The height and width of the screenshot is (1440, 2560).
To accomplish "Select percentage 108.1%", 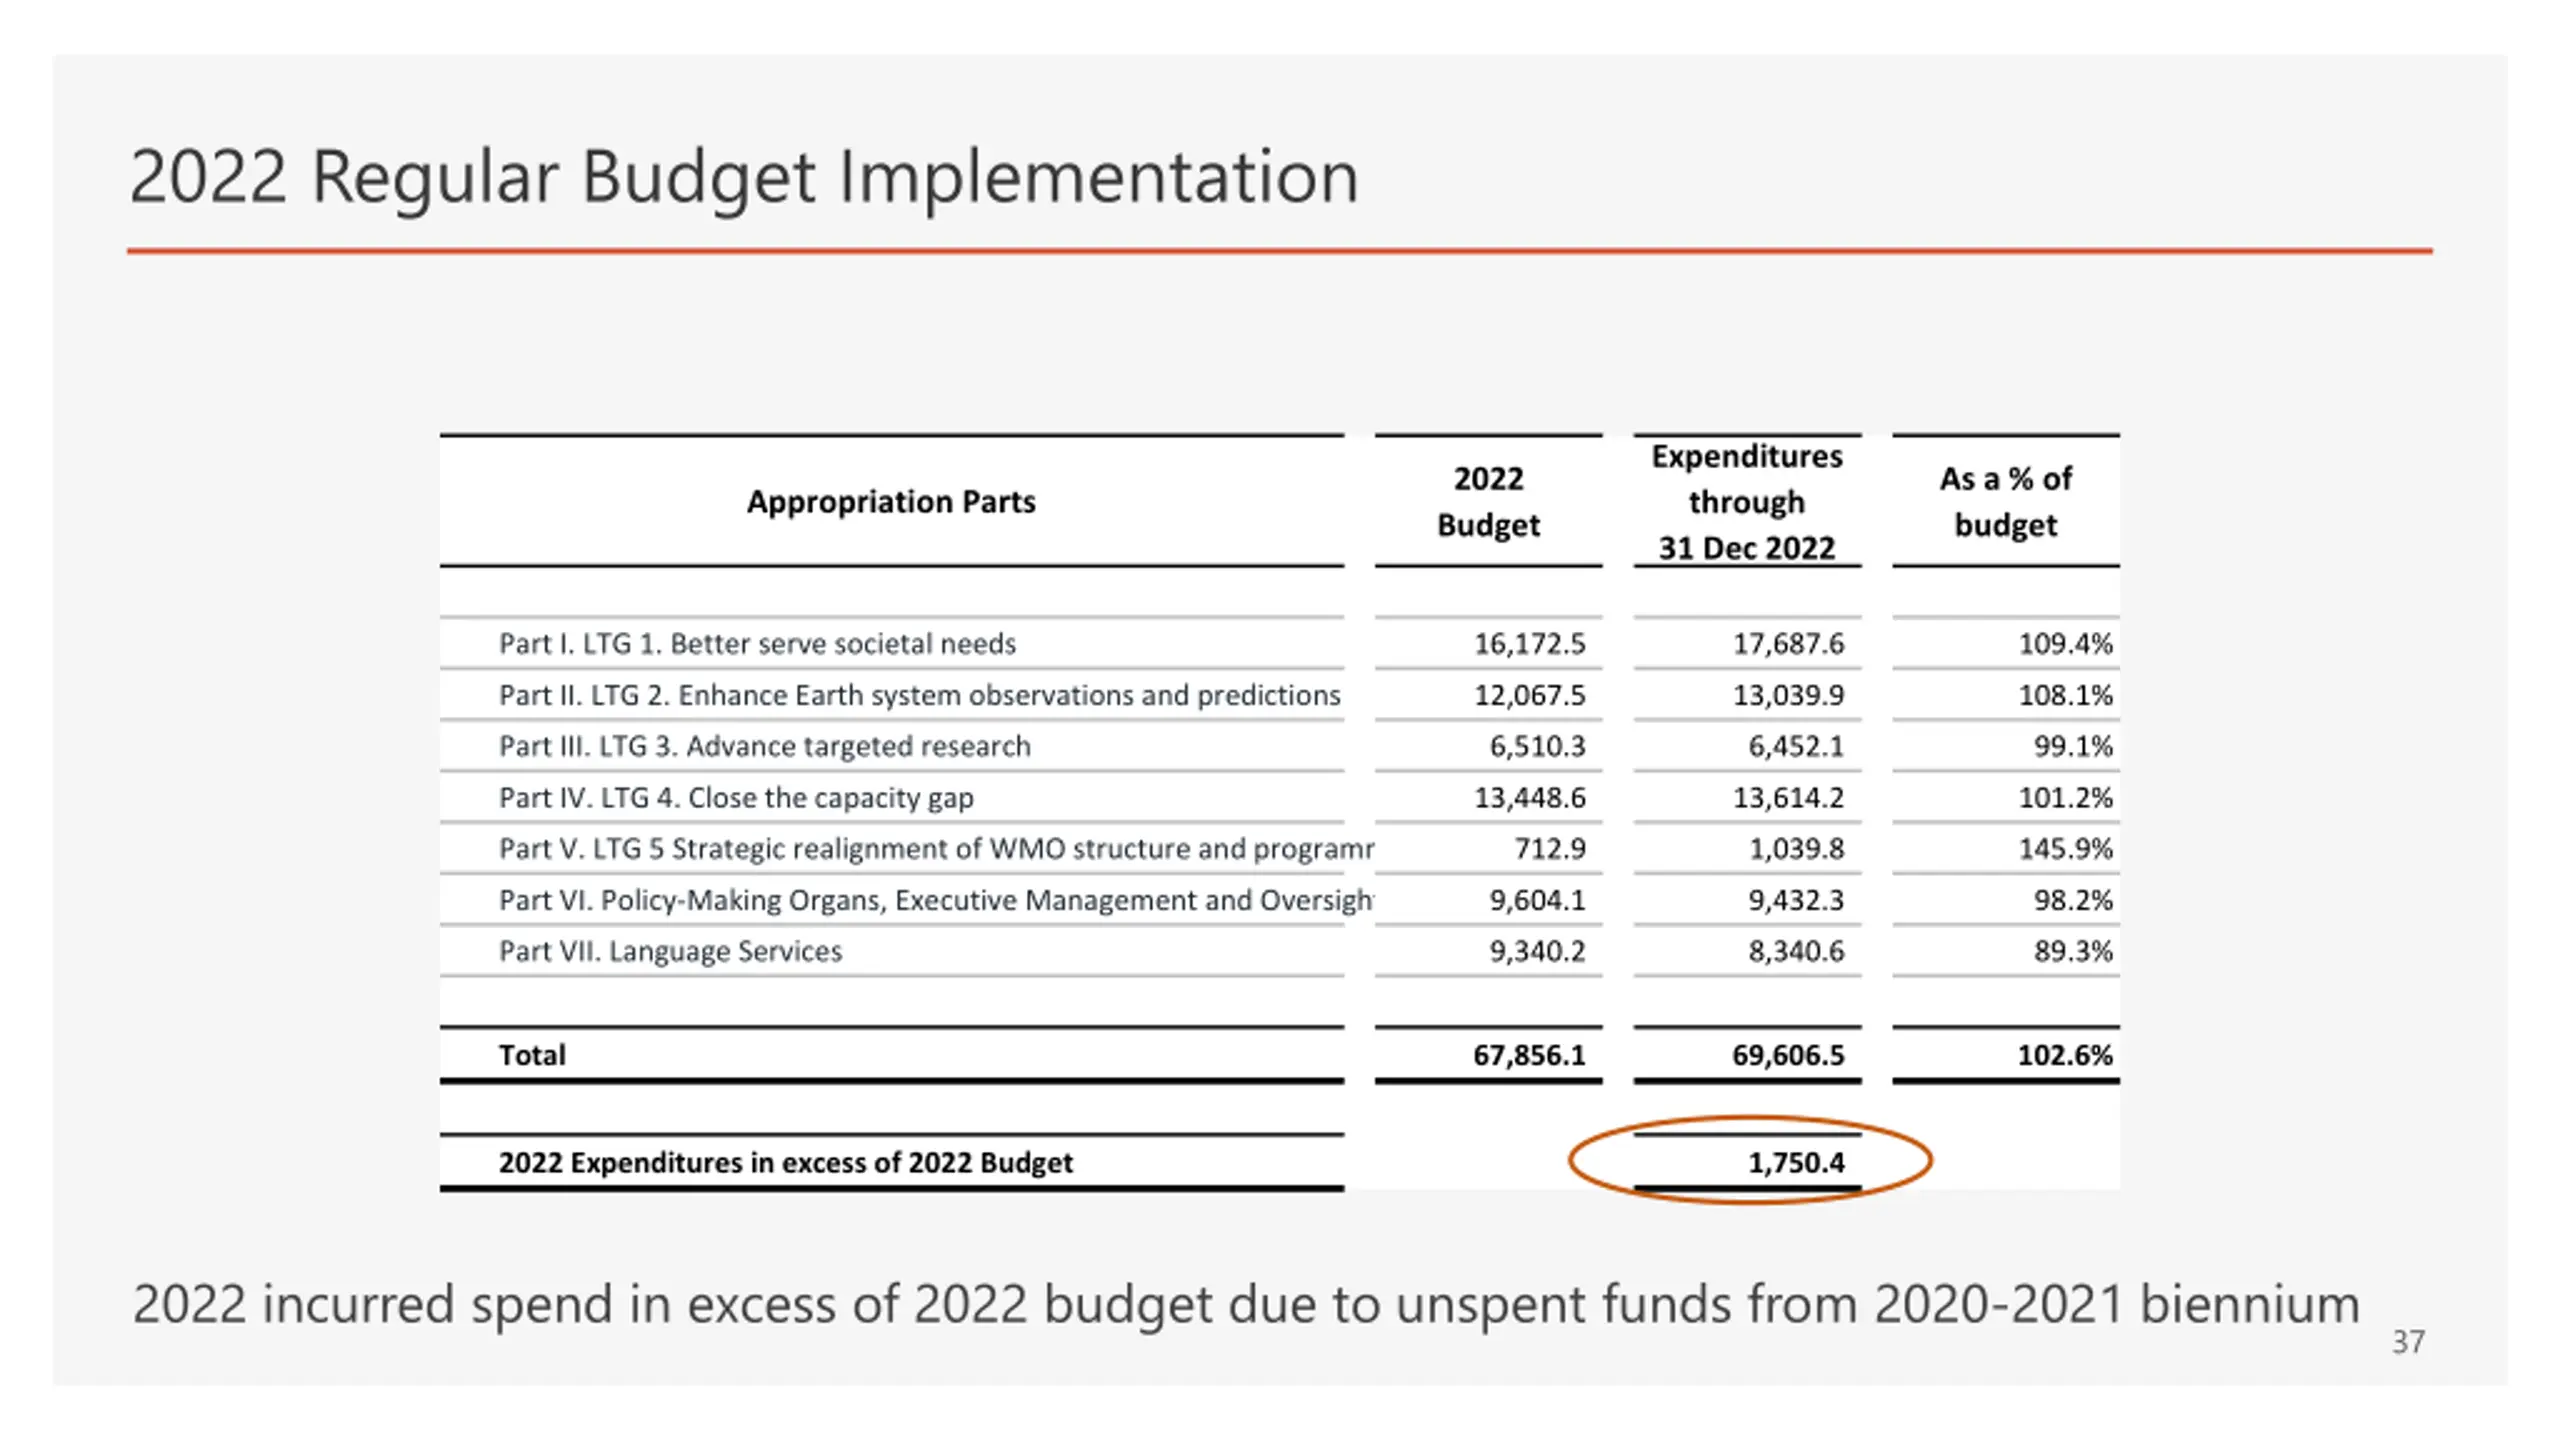I will (x=2065, y=694).
